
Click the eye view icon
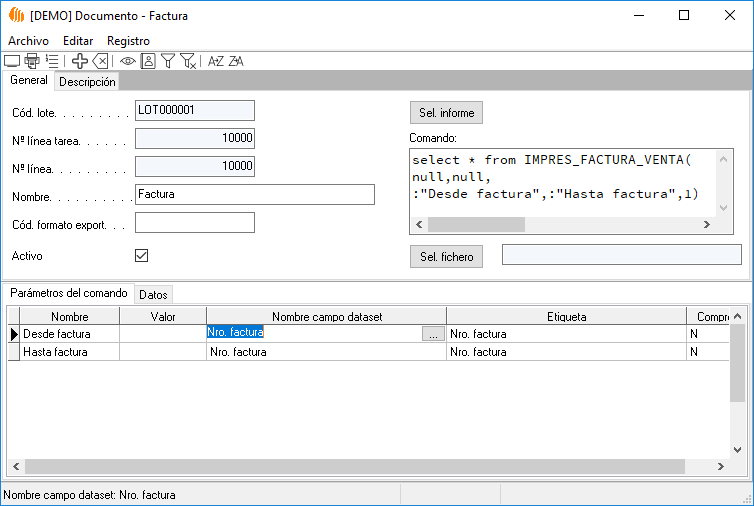[128, 61]
